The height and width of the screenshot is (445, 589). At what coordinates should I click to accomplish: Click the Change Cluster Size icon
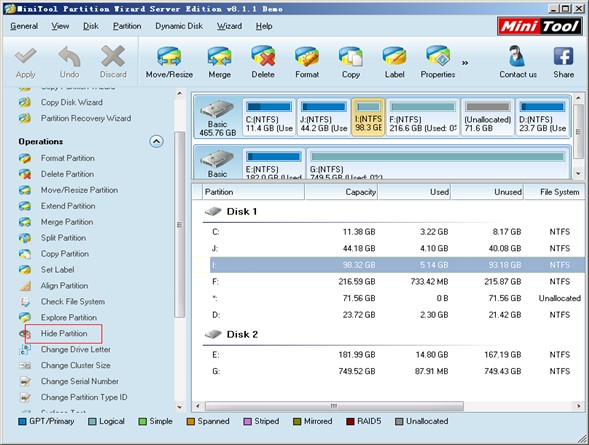point(25,365)
